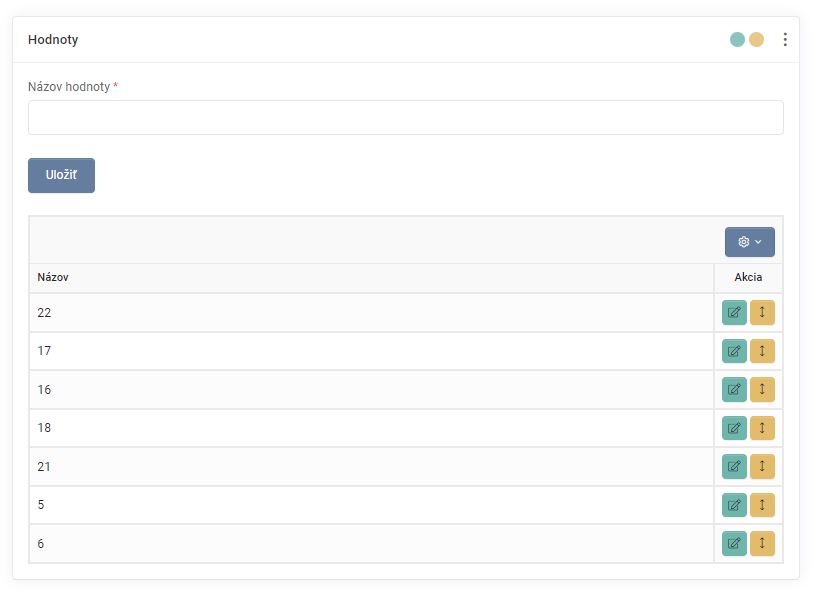The width and height of the screenshot is (818, 598).
Task: Click the teal circle in the panel header
Action: [x=737, y=40]
